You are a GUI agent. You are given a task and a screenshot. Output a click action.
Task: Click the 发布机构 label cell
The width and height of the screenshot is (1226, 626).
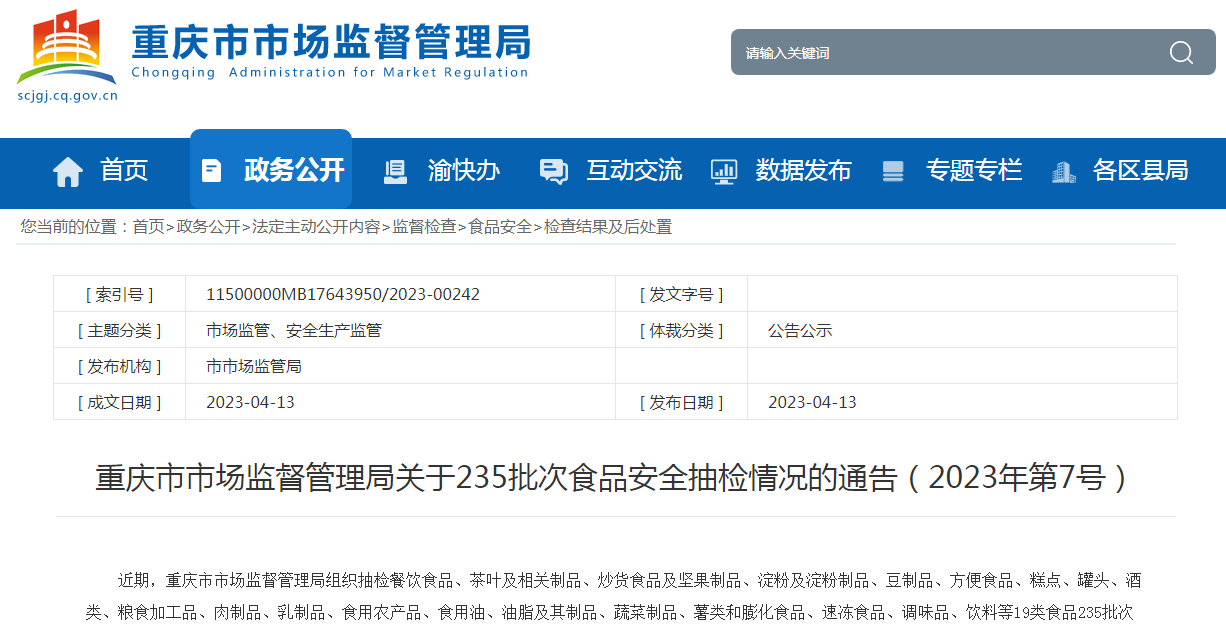[x=119, y=366]
